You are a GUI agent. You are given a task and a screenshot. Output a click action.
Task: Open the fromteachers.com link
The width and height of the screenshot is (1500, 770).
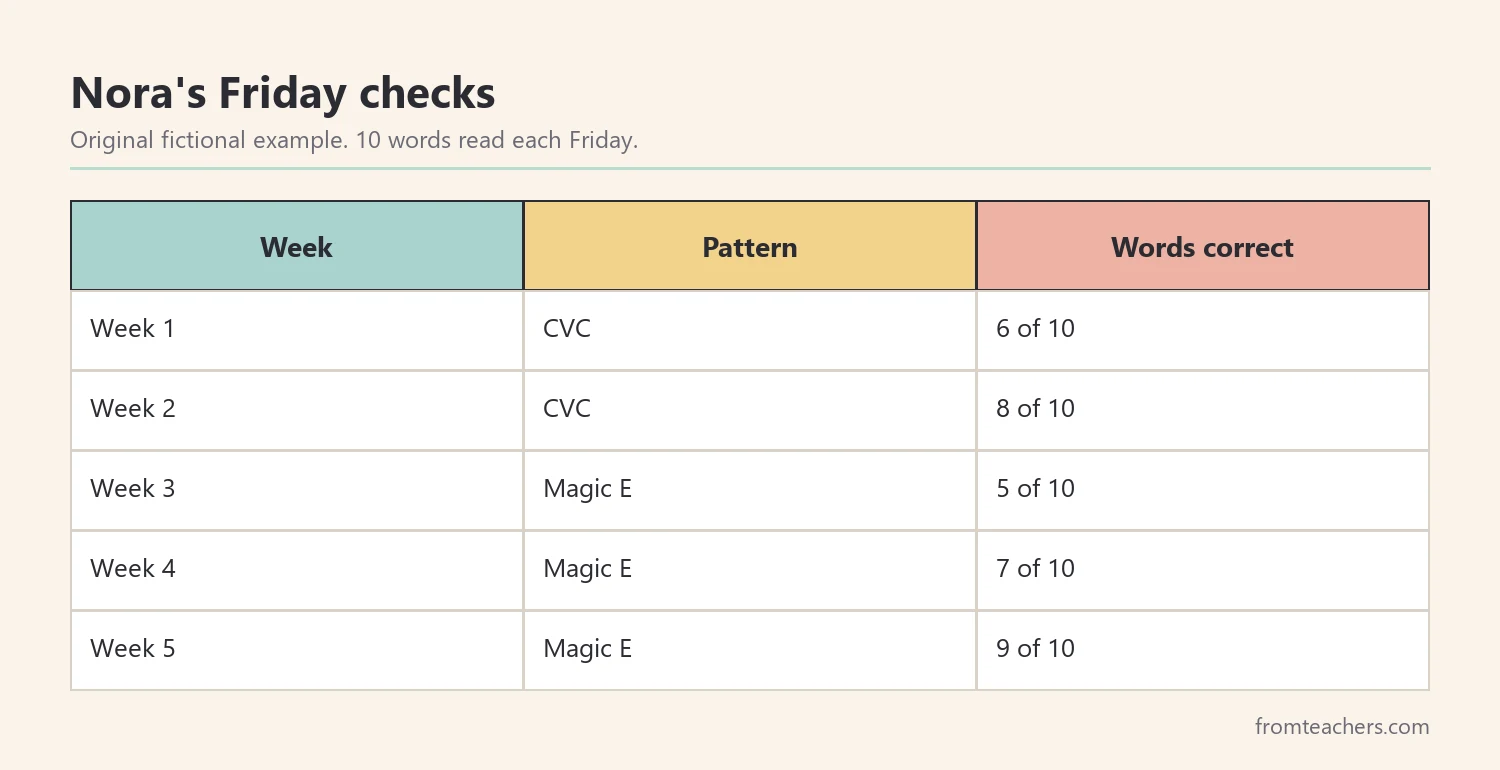[1342, 727]
